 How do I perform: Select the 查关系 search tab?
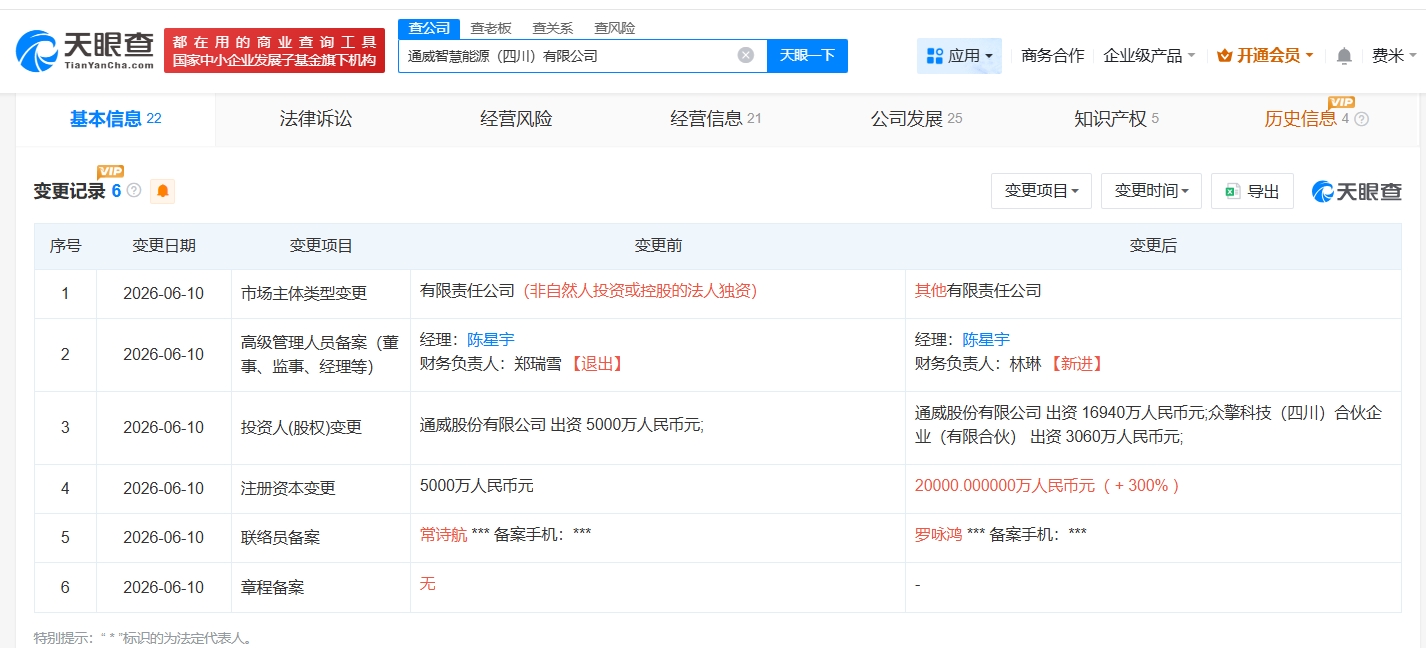pyautogui.click(x=552, y=28)
